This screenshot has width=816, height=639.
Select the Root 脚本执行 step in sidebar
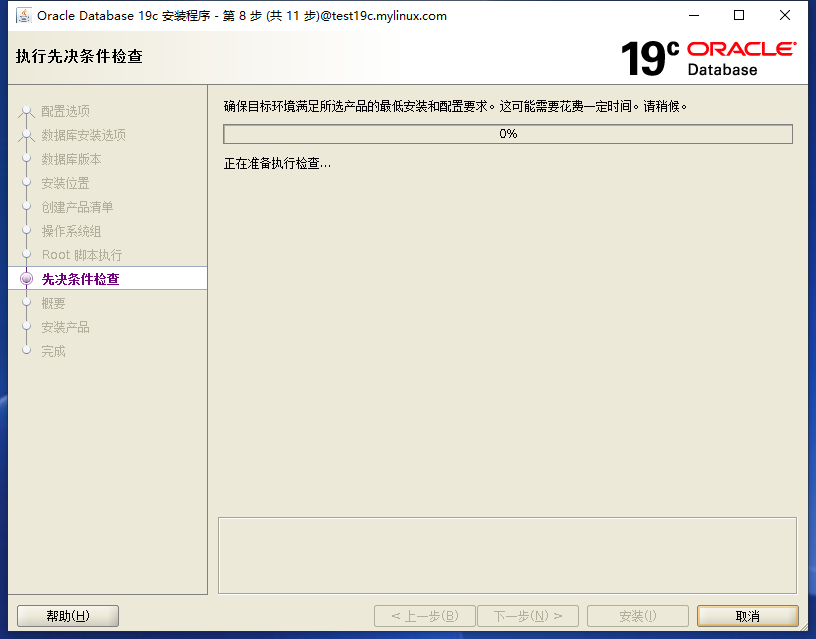point(82,255)
